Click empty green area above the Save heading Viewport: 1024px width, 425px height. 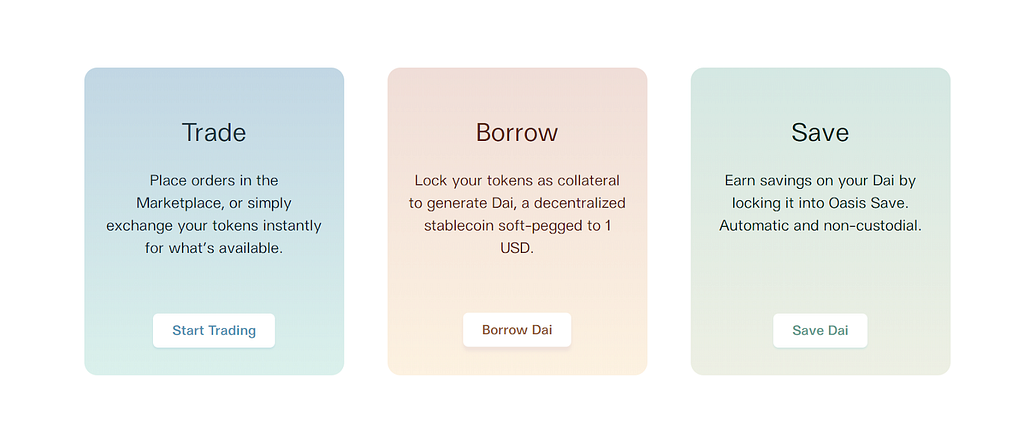point(820,93)
